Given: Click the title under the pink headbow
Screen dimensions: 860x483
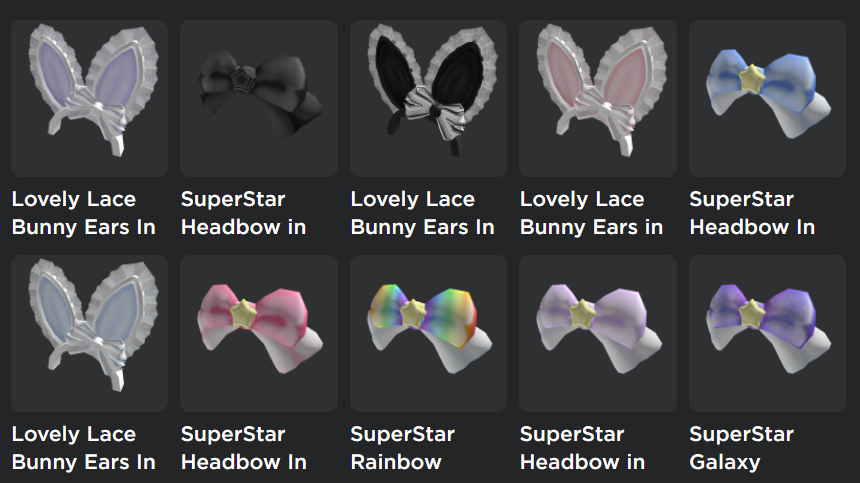Looking at the screenshot, I should click(244, 448).
